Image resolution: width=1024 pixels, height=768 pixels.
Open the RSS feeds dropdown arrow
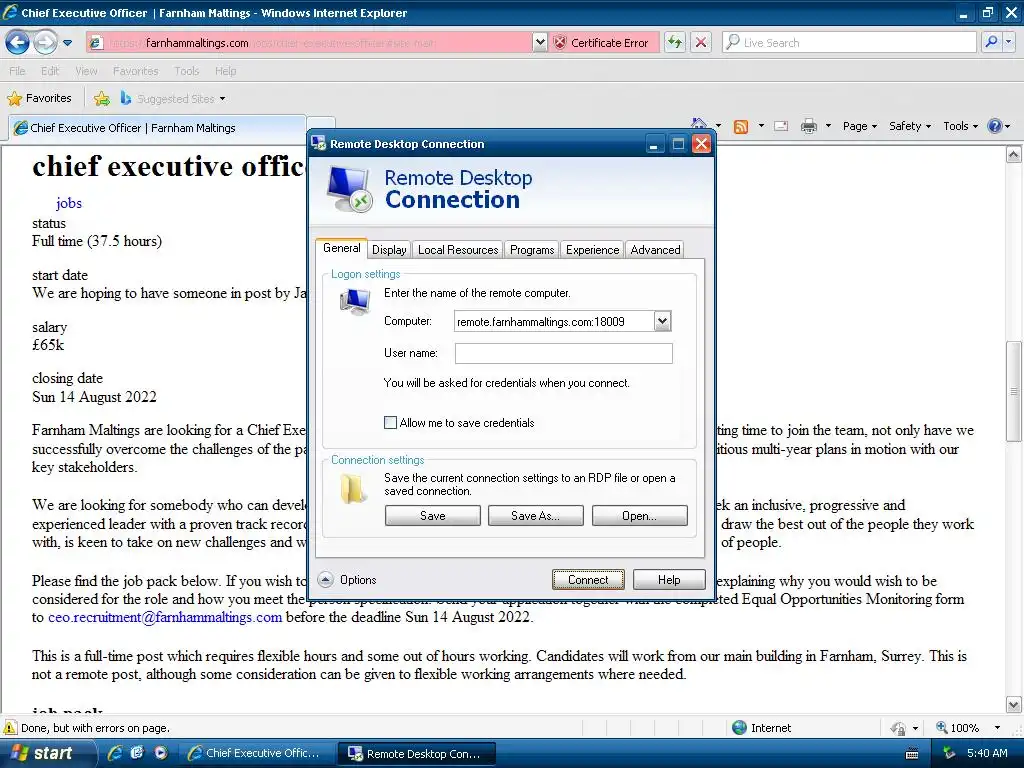pos(761,126)
